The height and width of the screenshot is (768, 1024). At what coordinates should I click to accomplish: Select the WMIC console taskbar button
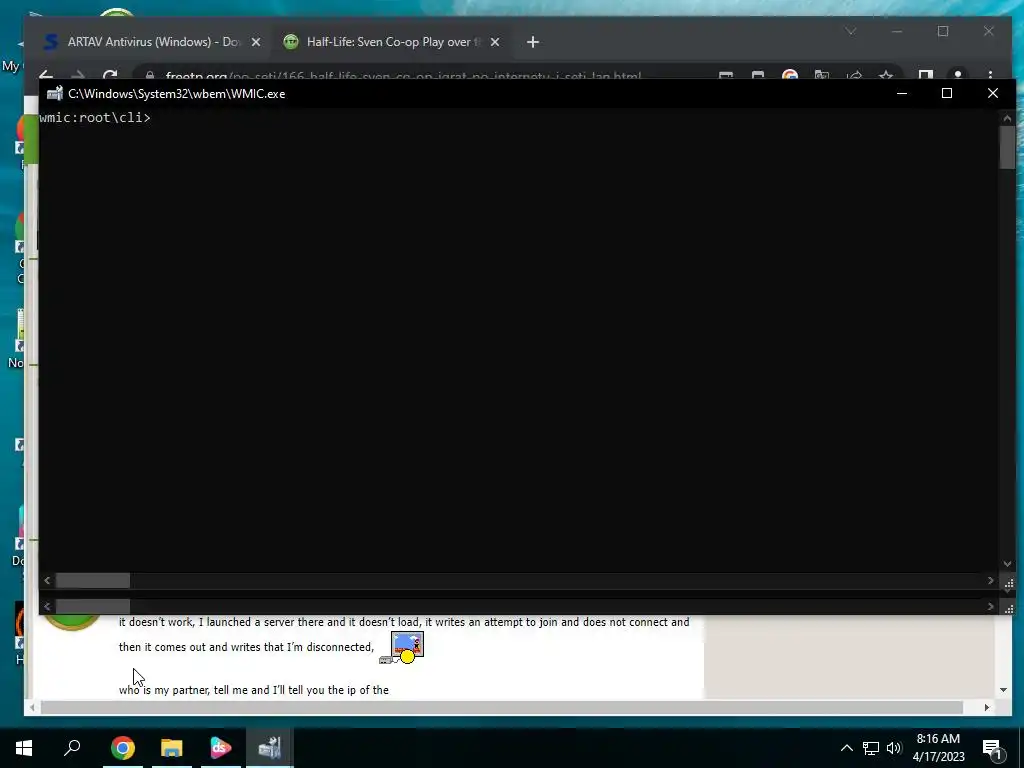270,748
